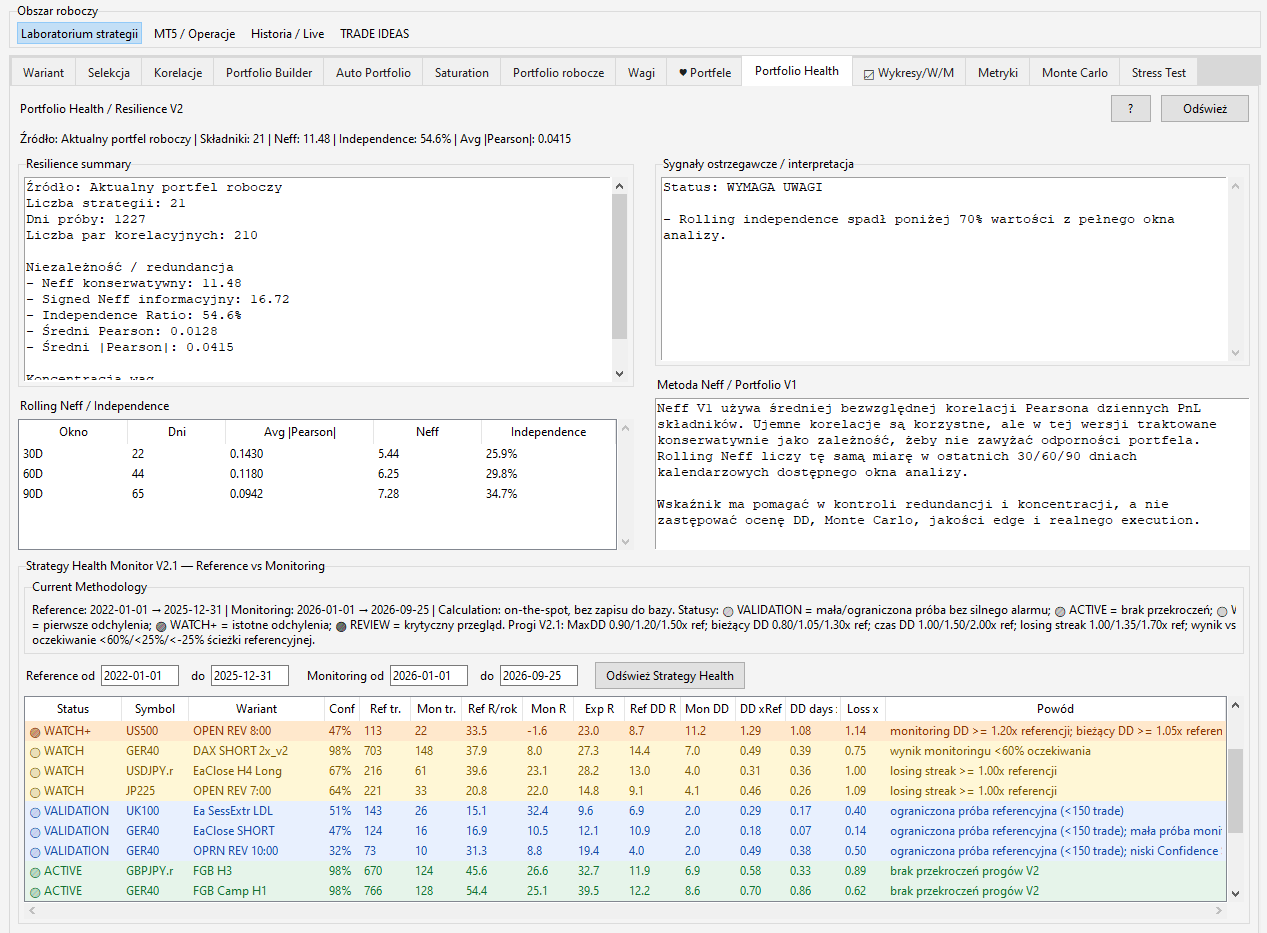The width and height of the screenshot is (1267, 933).
Task: Open the Stress Test tab
Action: tap(1159, 73)
